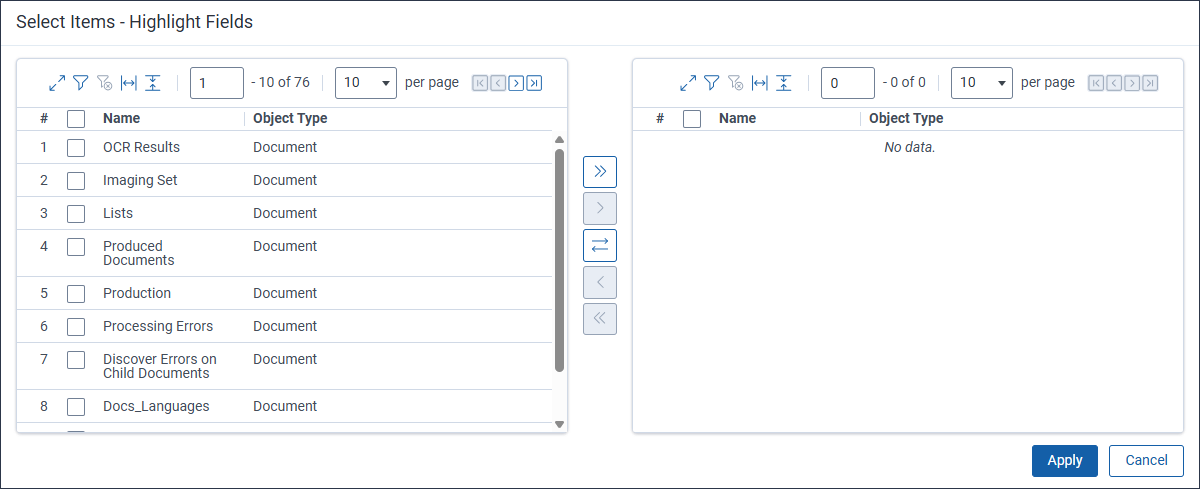Go to previous page of the selected list
This screenshot has height=489, width=1200.
point(1114,83)
